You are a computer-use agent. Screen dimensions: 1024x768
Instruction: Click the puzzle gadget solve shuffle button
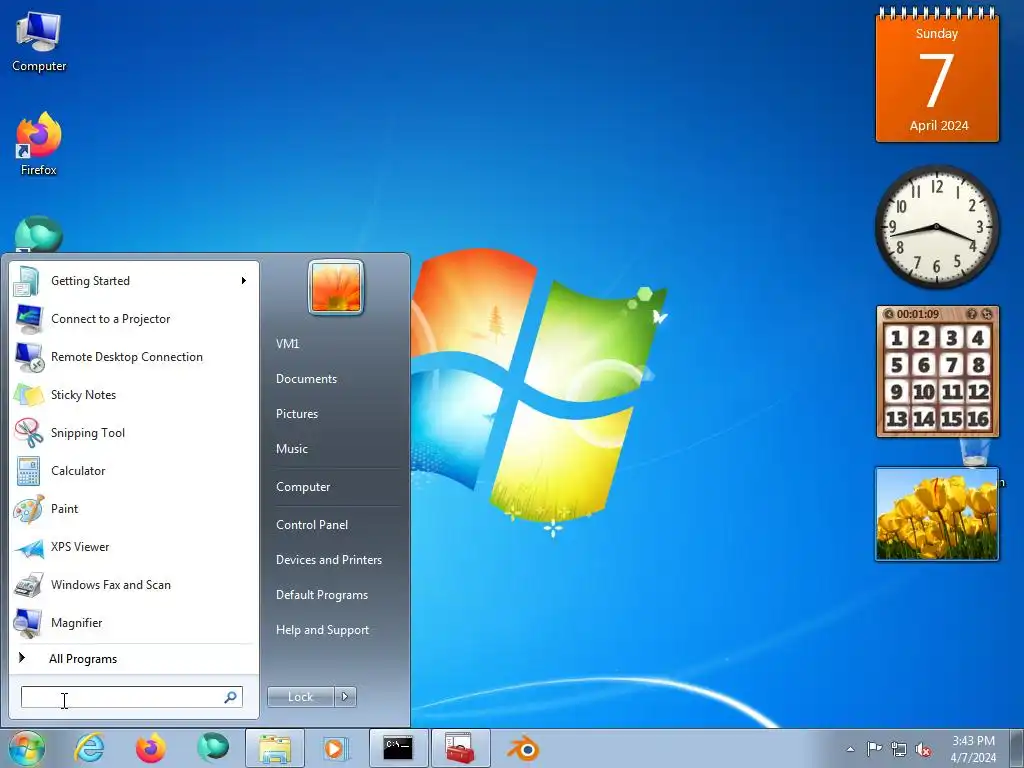987,314
